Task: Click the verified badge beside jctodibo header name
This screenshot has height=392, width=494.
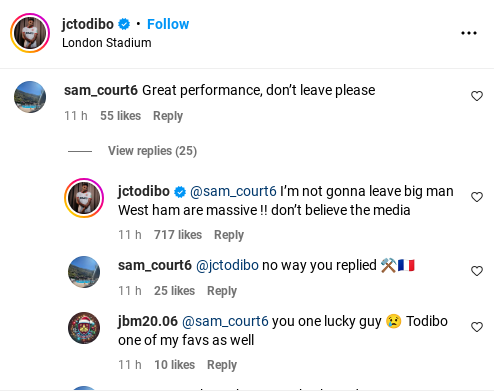Action: (124, 24)
